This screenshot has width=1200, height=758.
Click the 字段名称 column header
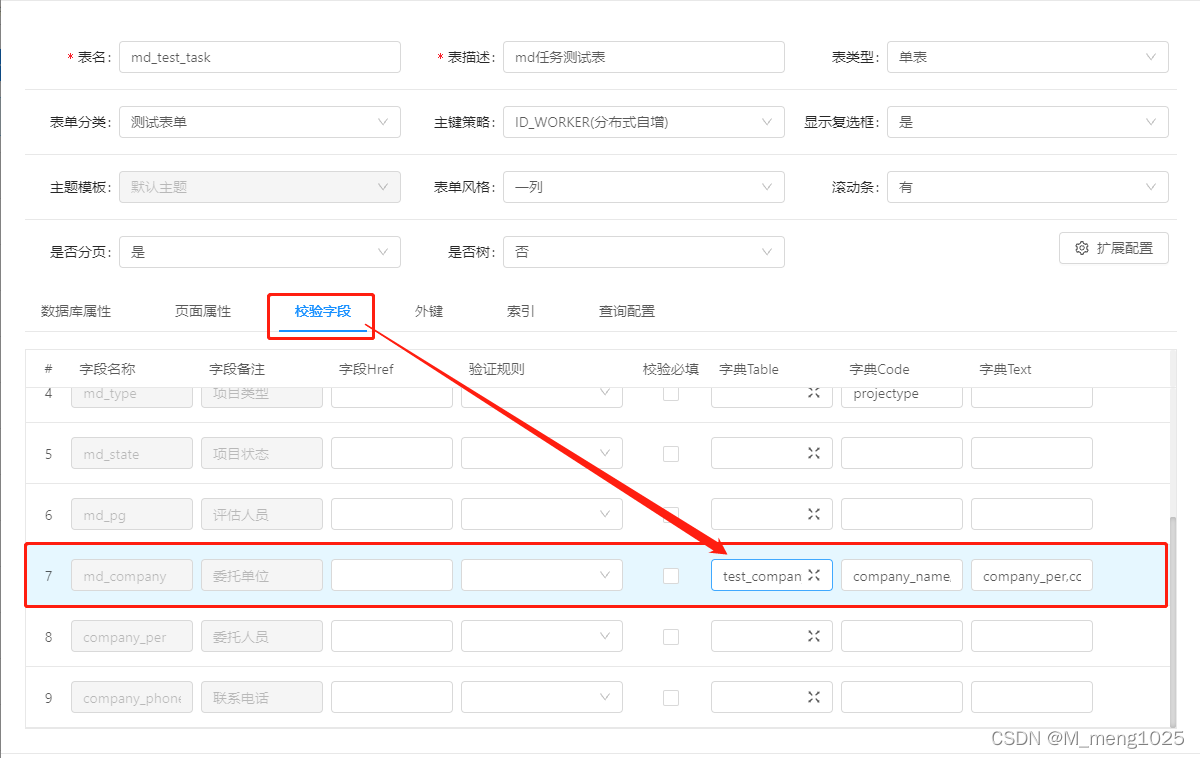coord(107,369)
